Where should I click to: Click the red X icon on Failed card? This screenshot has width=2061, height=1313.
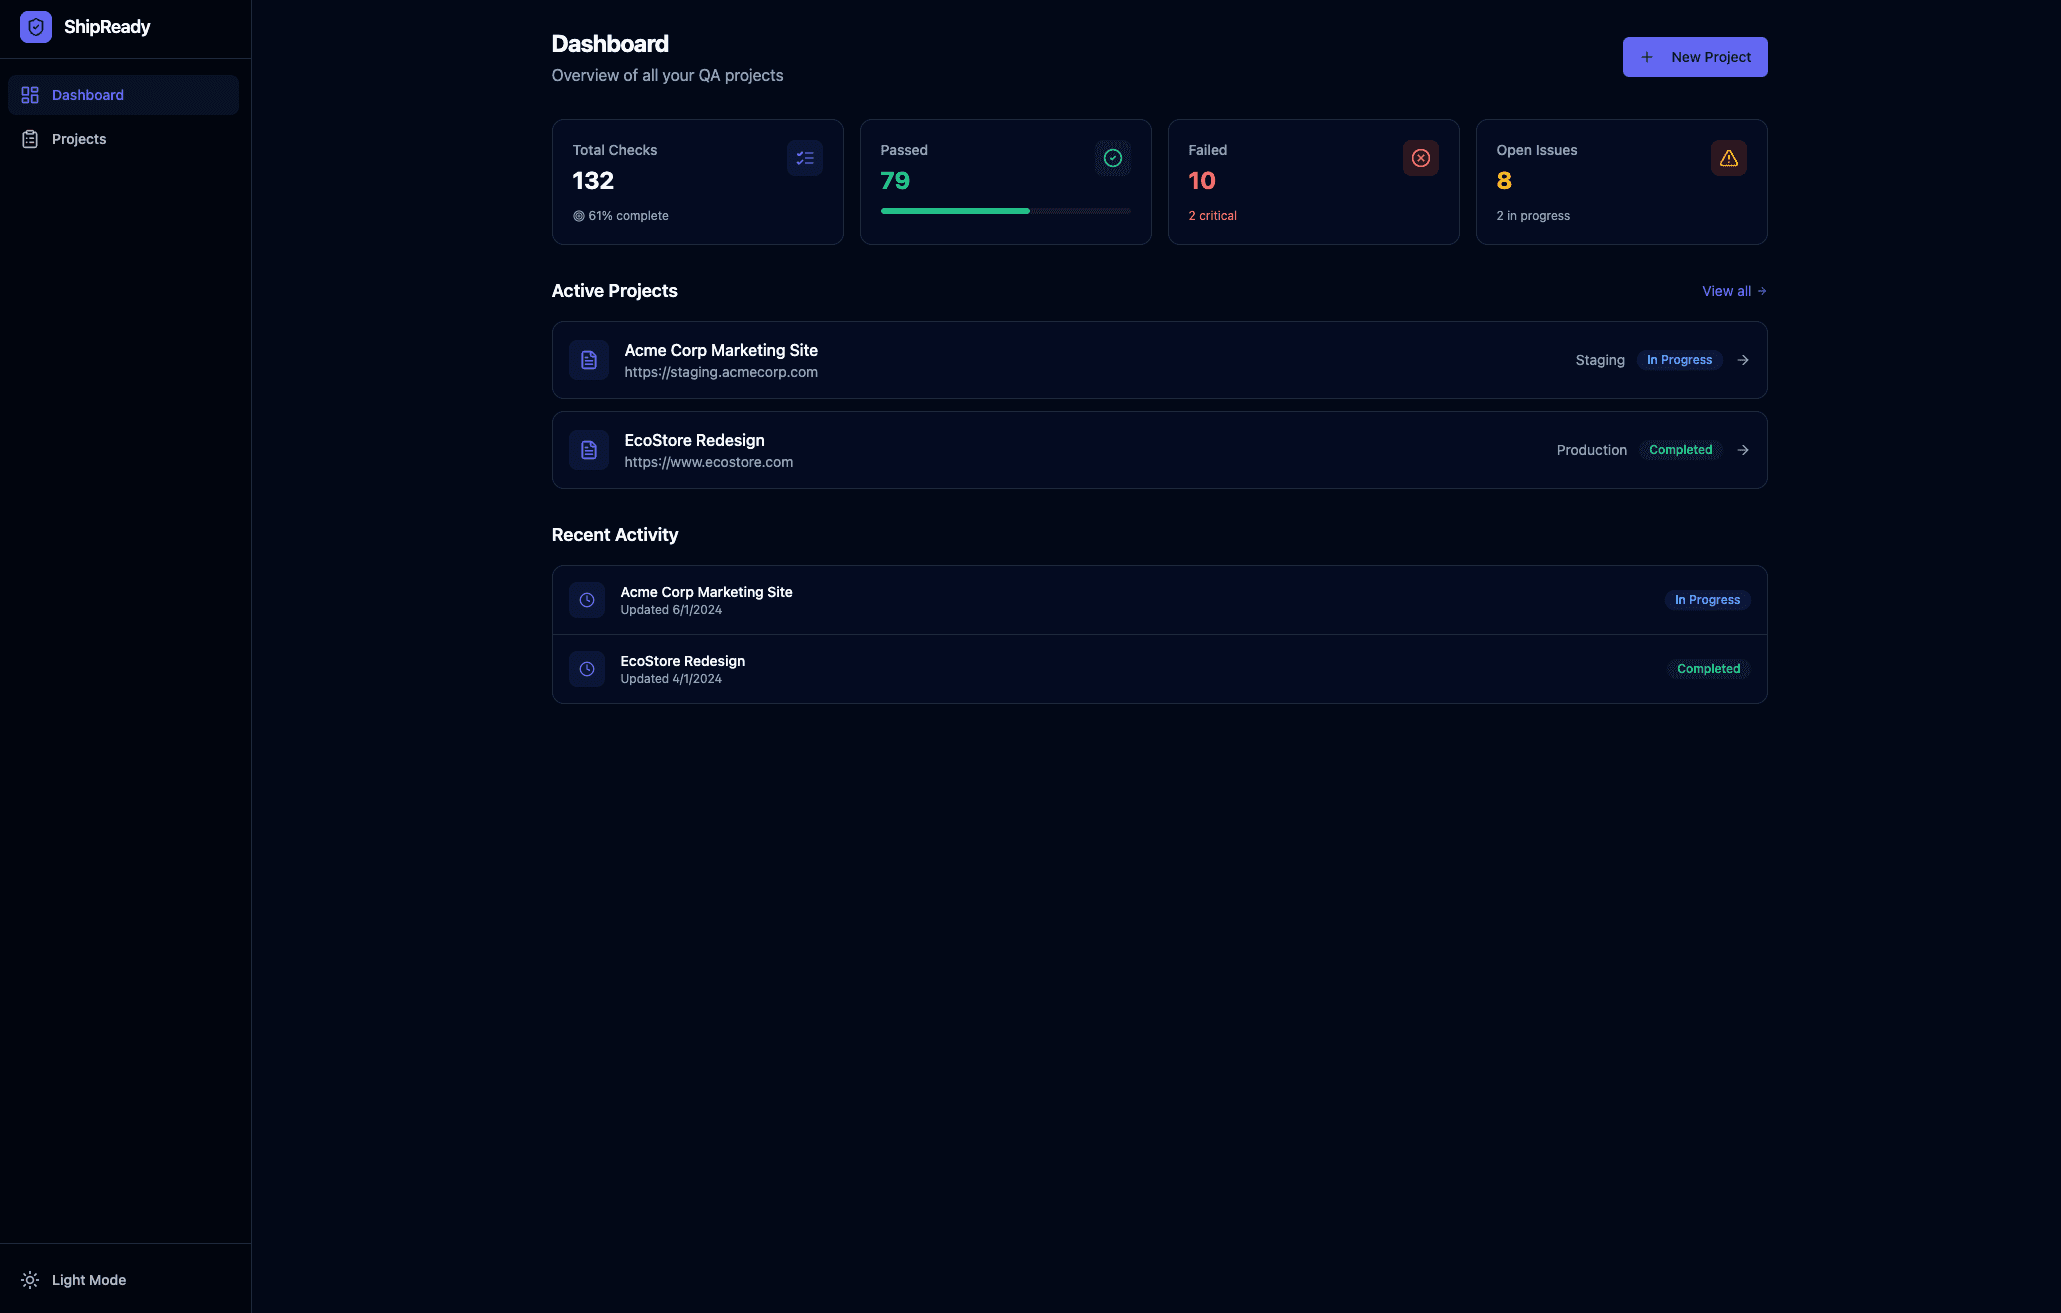coord(1421,158)
